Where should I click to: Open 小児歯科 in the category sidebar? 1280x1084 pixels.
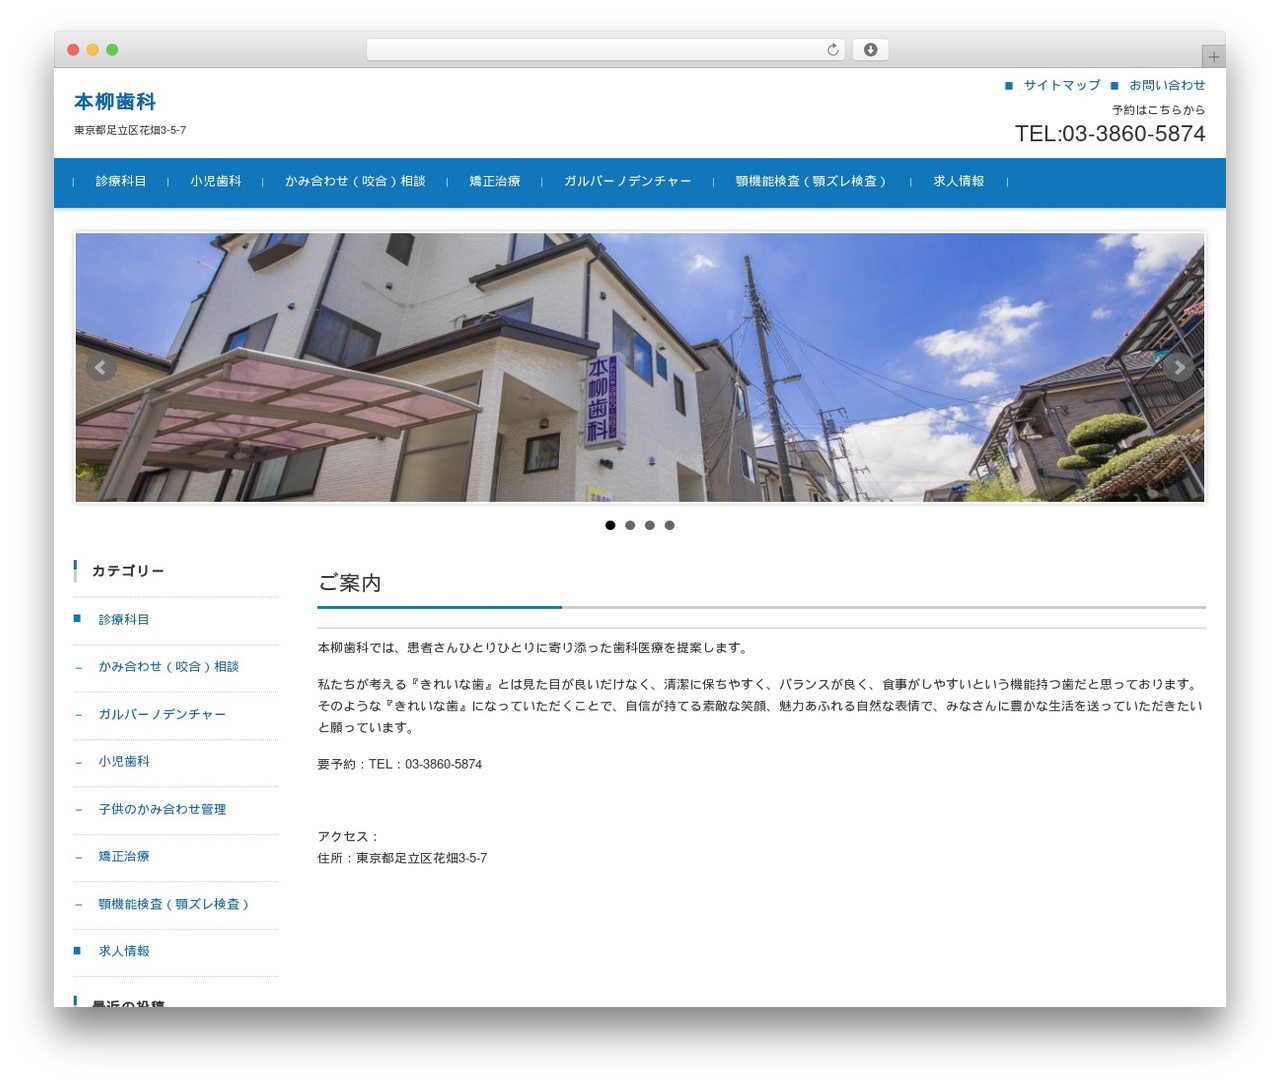(x=124, y=762)
